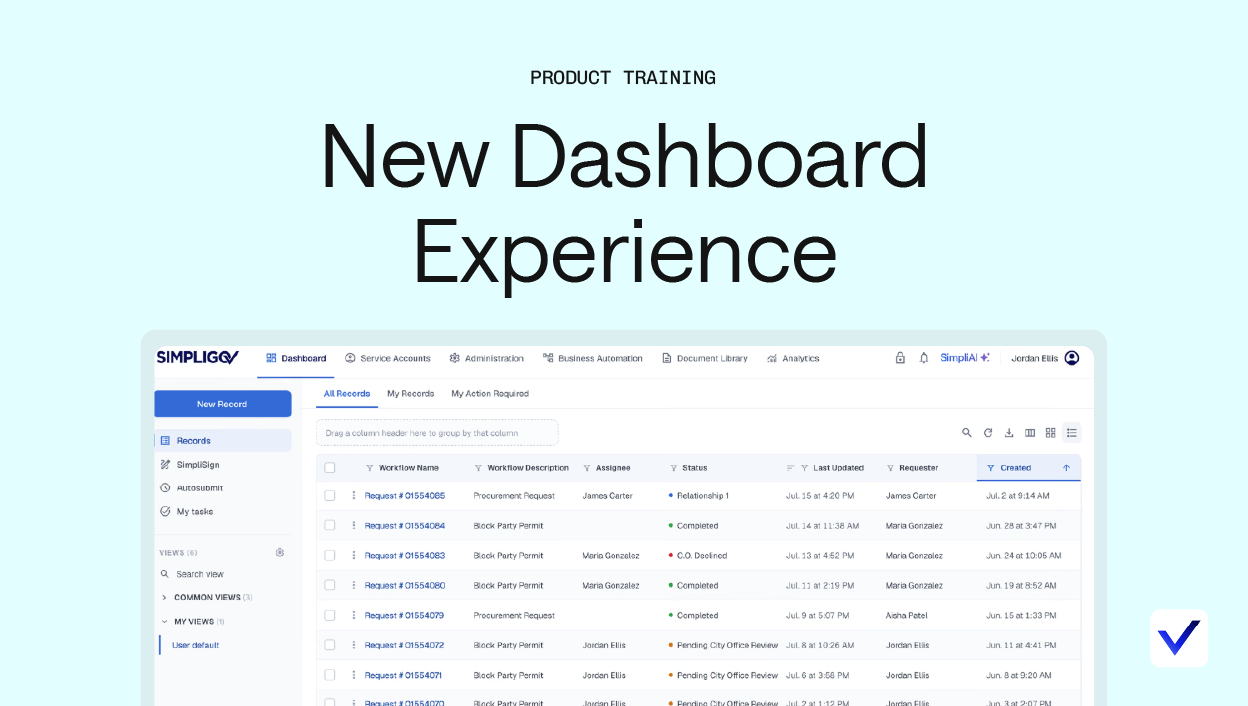Screen dimensions: 1248x706
Task: Click the download export icon
Action: pyautogui.click(x=1009, y=433)
